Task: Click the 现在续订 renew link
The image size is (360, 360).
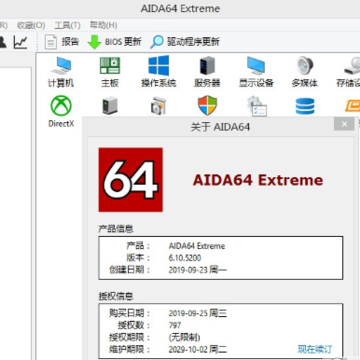Action: (315, 349)
